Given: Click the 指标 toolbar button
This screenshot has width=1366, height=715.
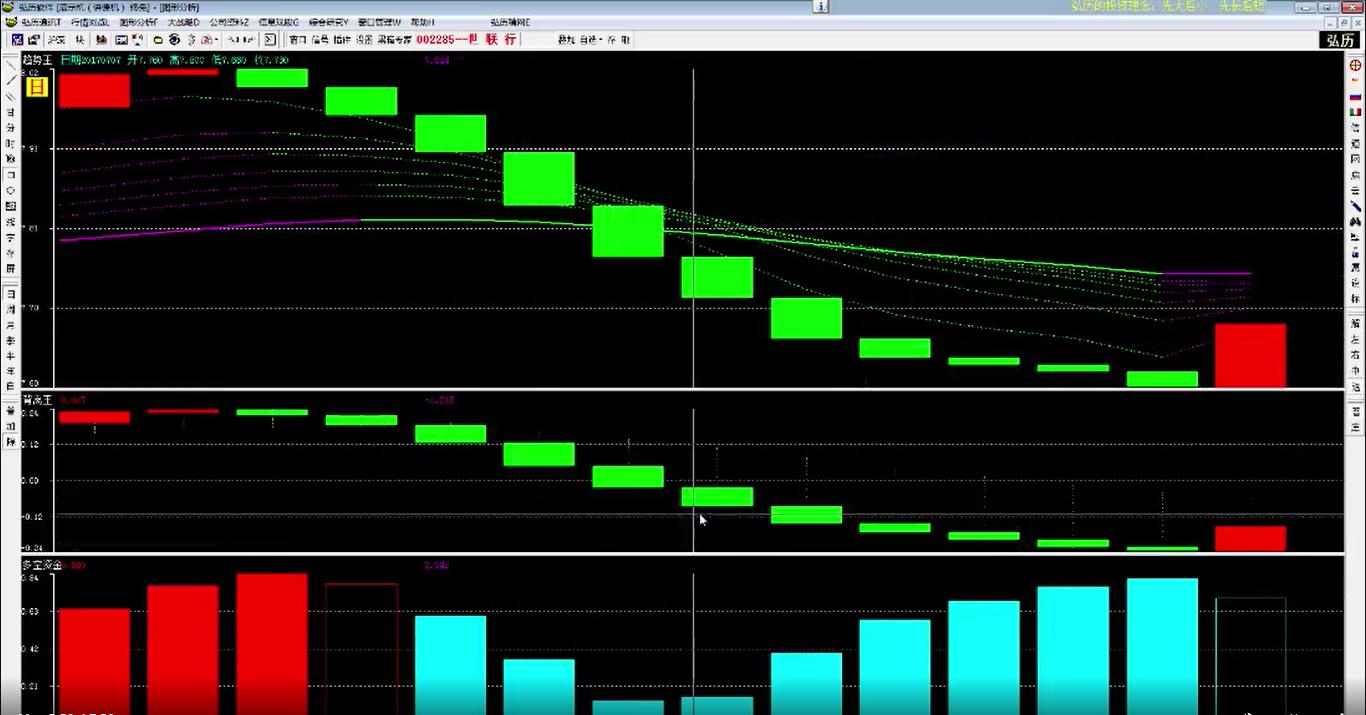Looking at the screenshot, I should pos(342,40).
